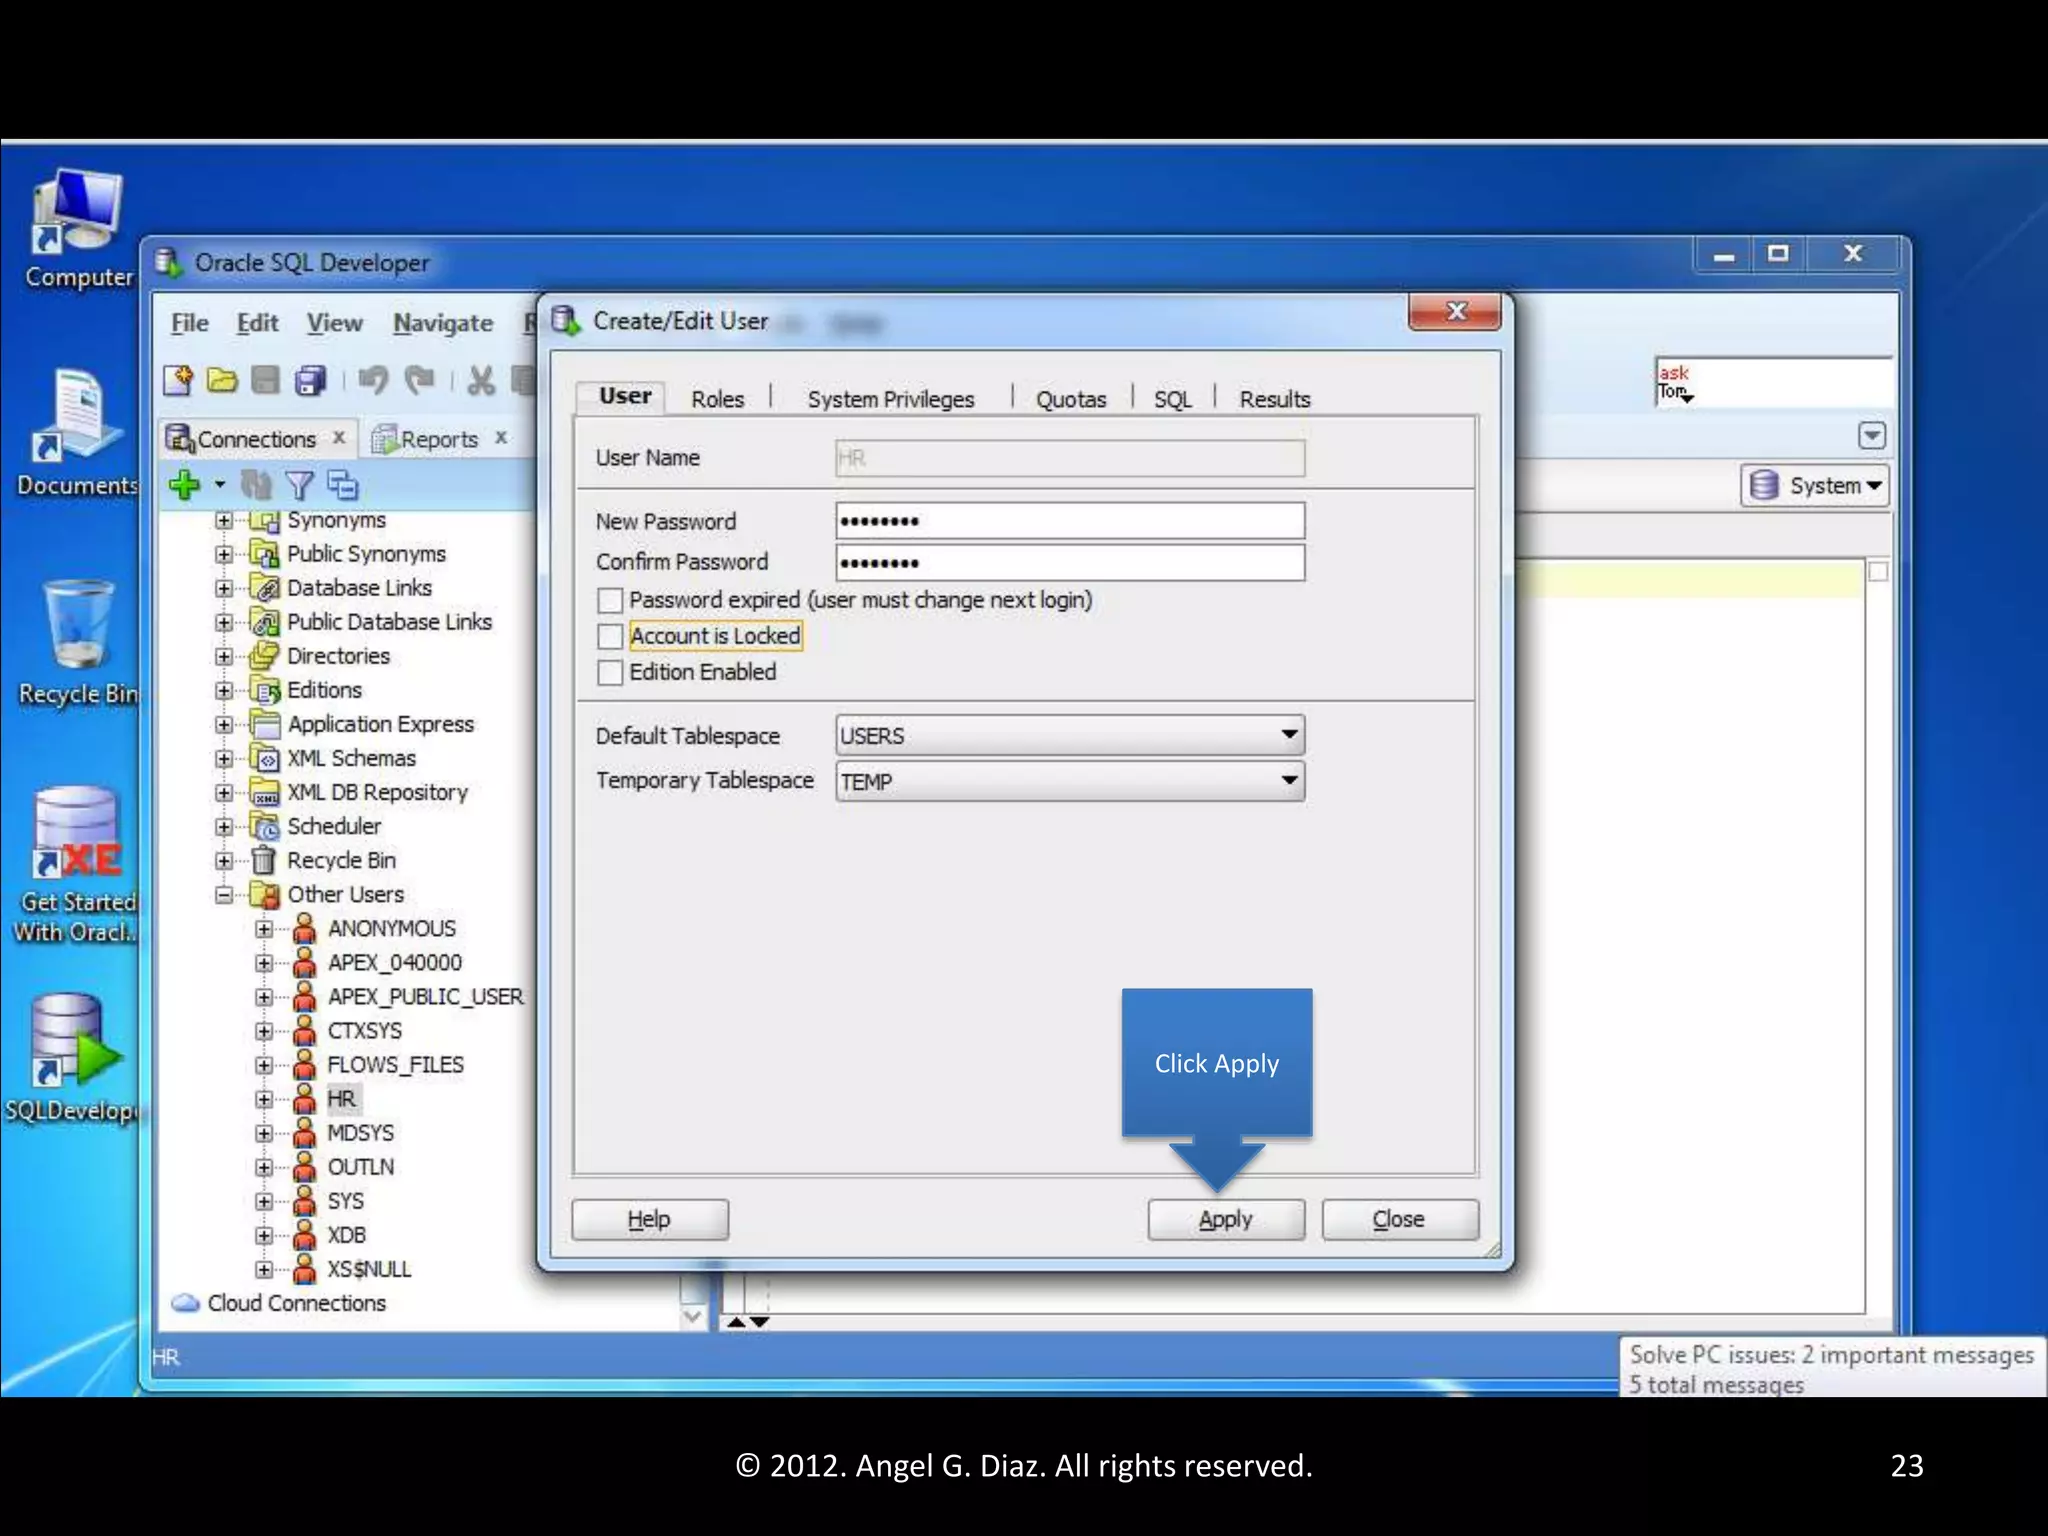Enable the Password expired checkbox
2048x1536 pixels.
610,600
